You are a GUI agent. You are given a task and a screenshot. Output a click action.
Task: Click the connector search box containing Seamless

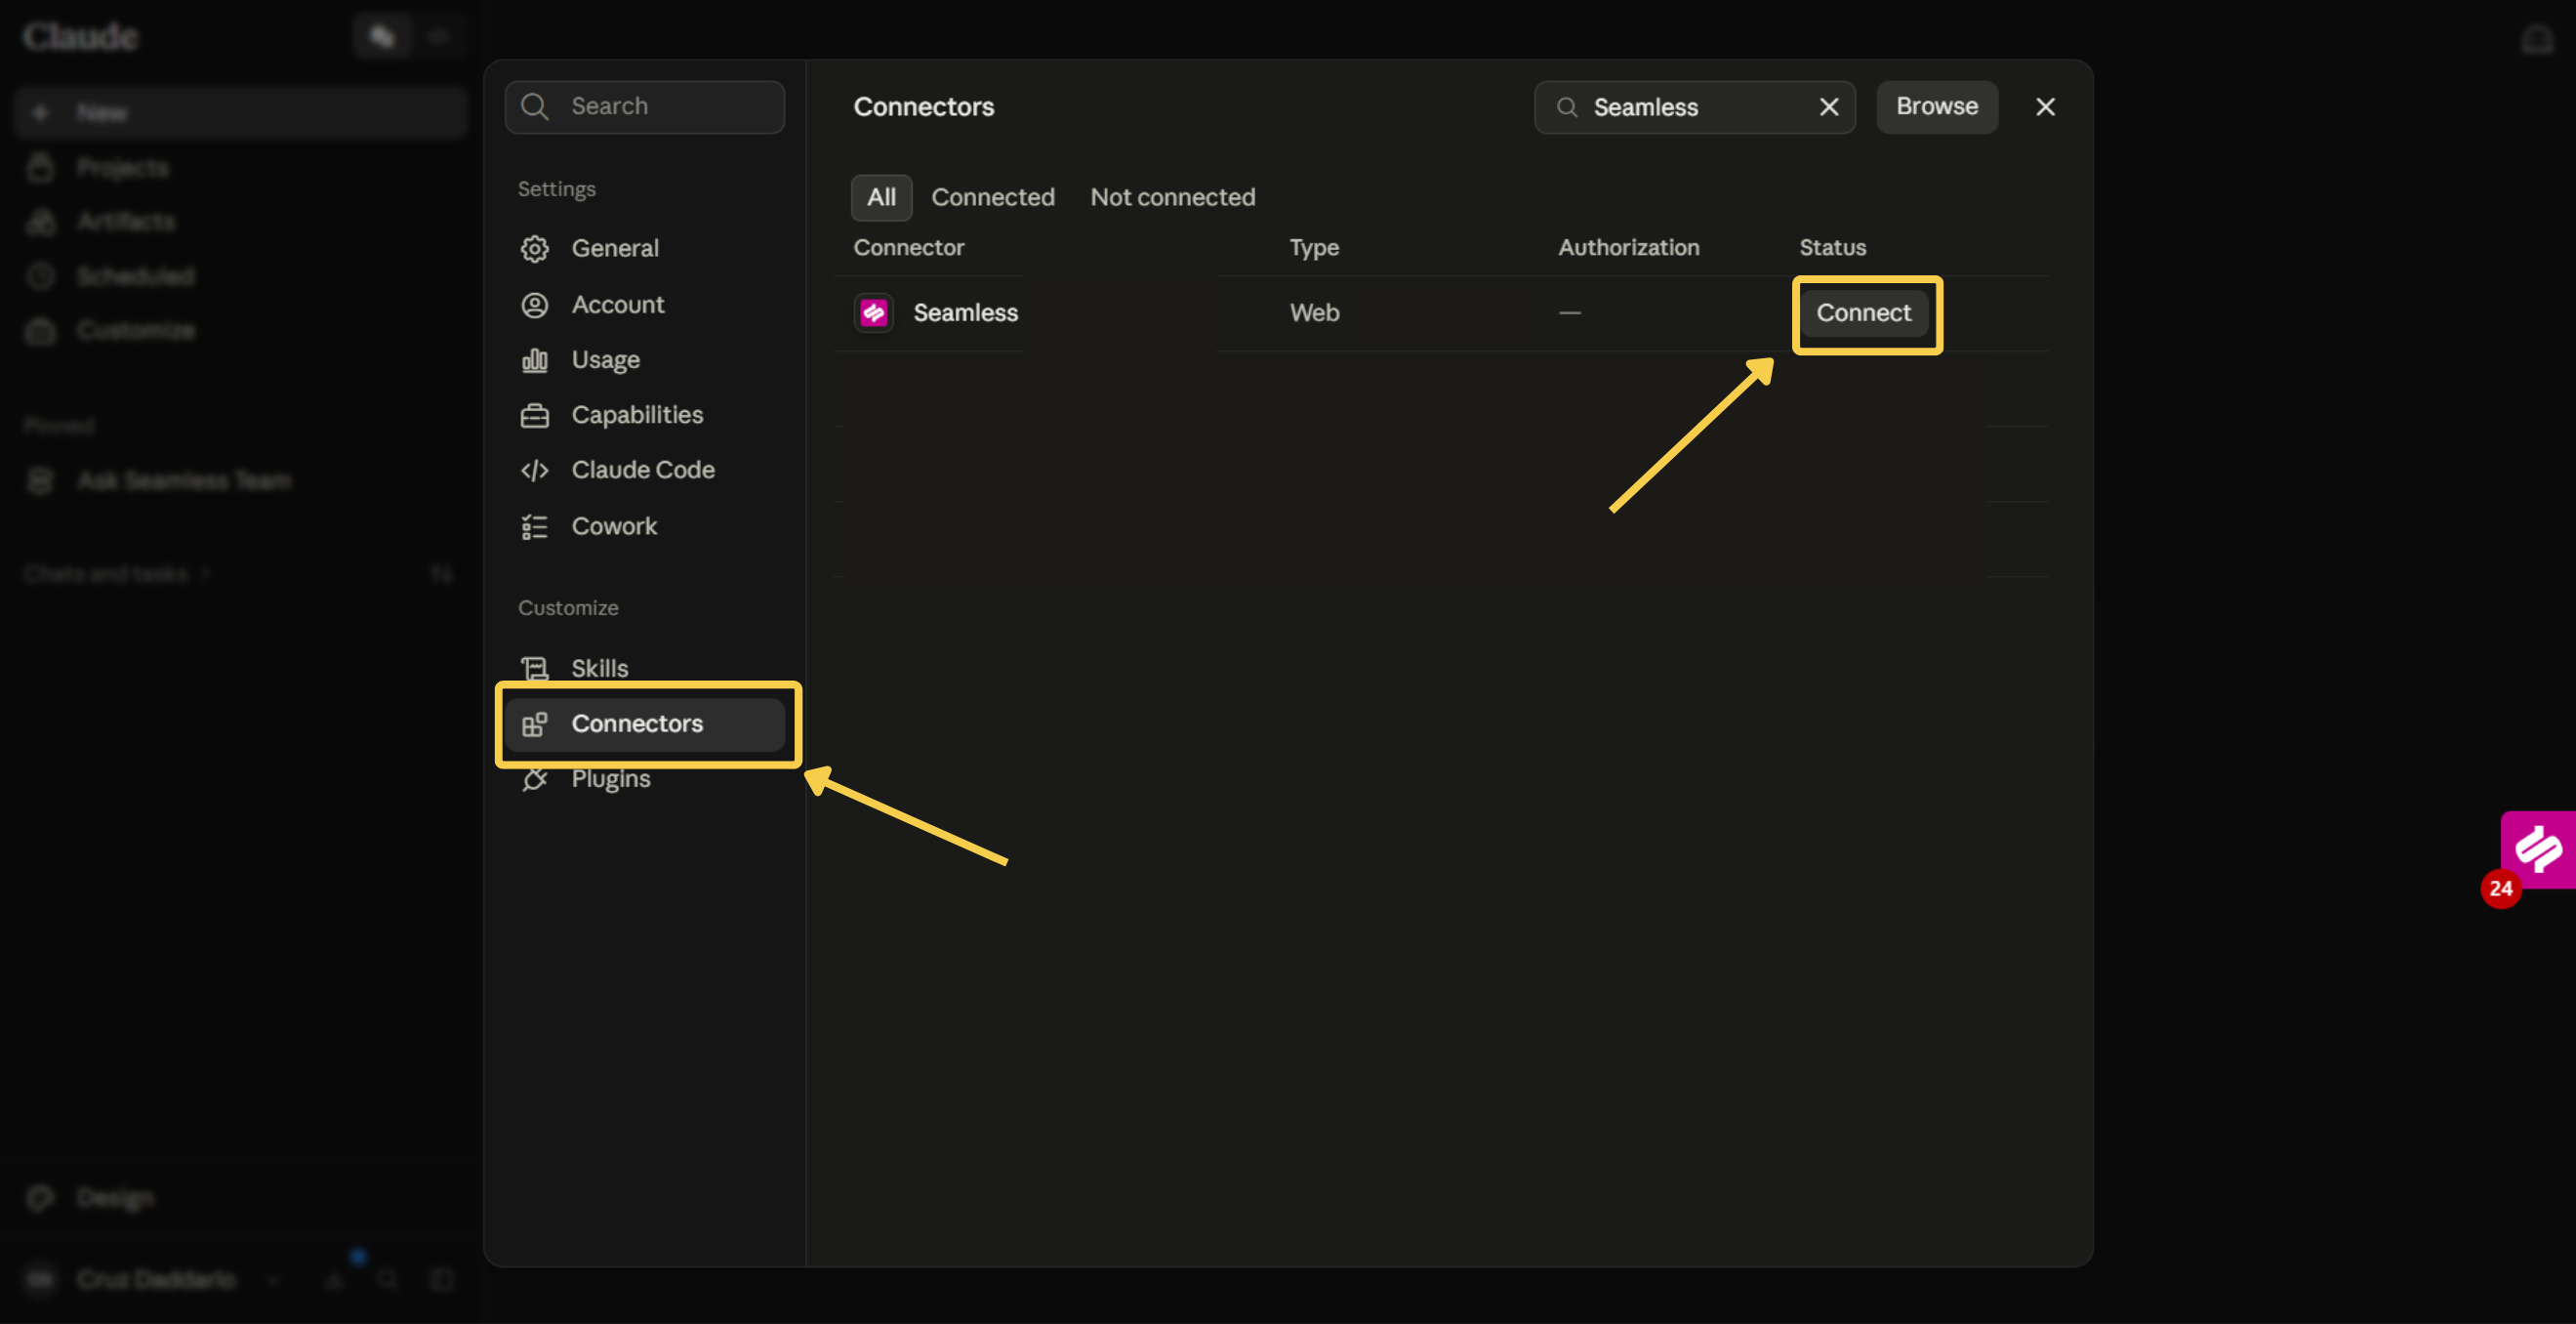1694,107
